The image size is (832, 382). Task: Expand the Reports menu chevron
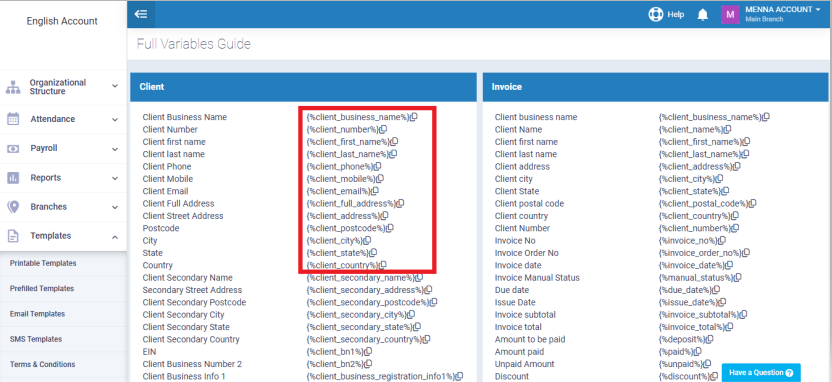click(115, 179)
